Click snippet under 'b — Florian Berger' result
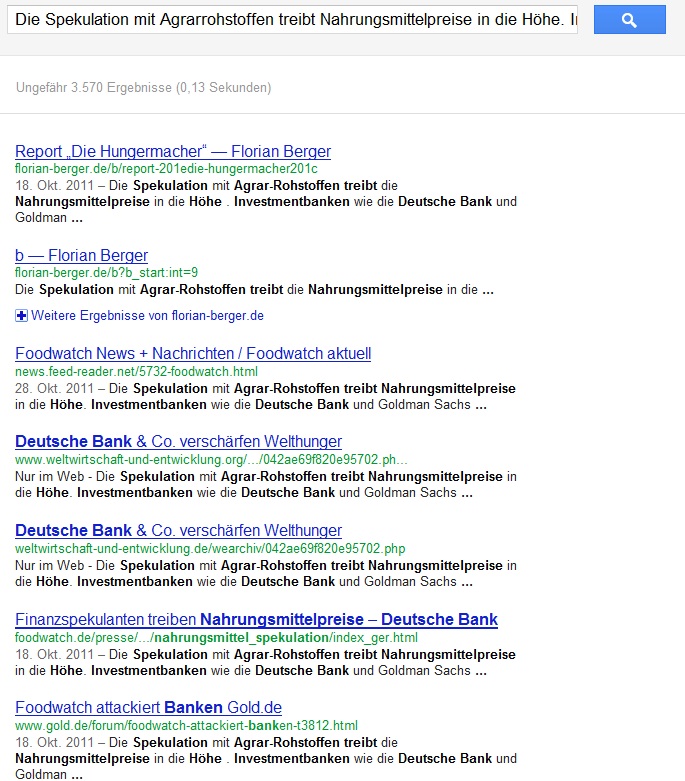Viewport: 685px width, 781px height. [255, 290]
